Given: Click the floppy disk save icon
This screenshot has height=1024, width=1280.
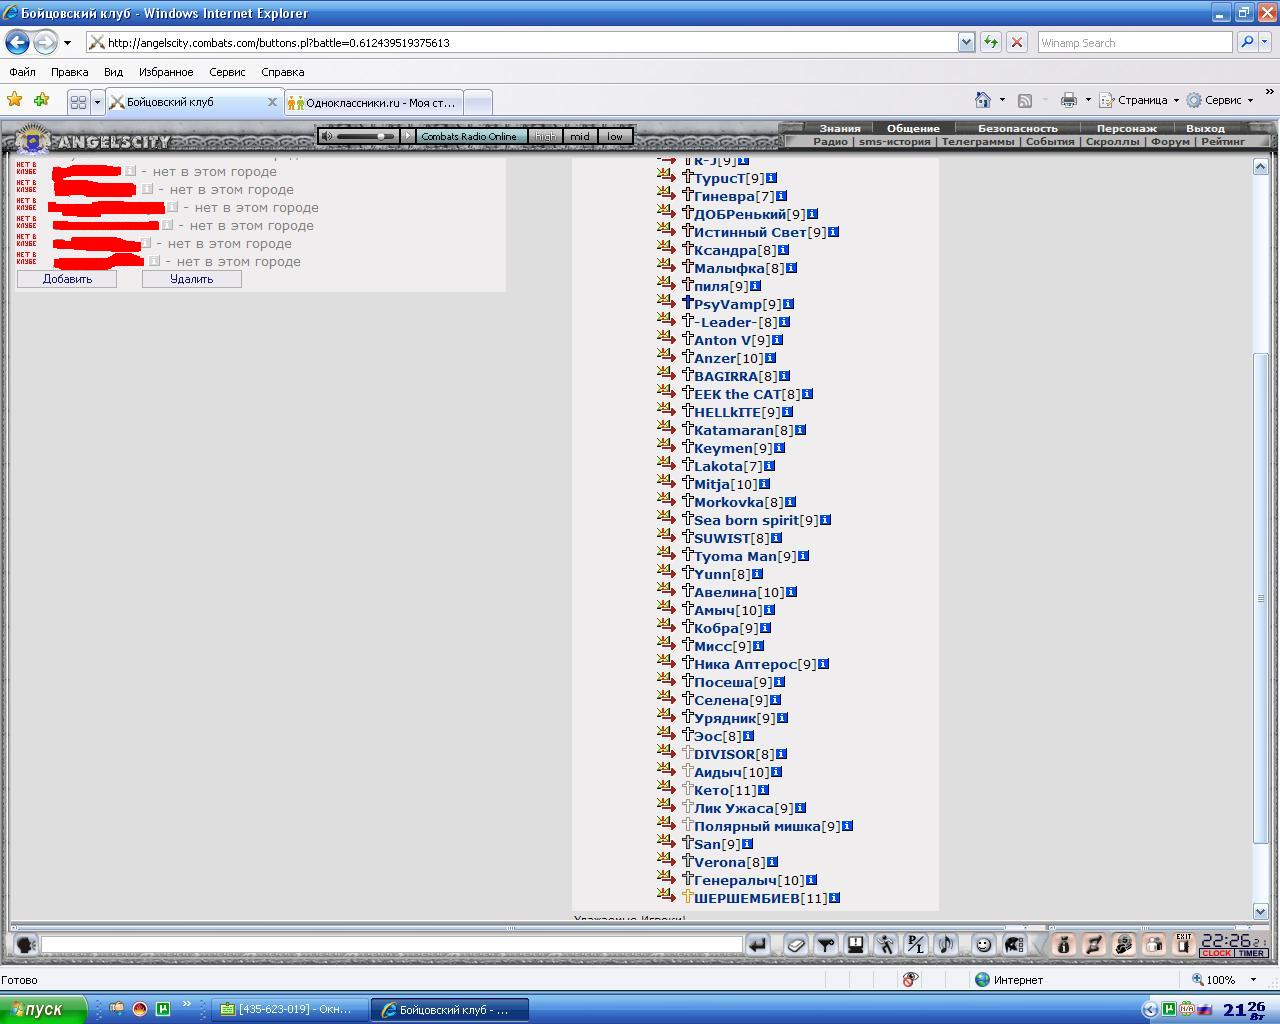Looking at the screenshot, I should coord(856,944).
